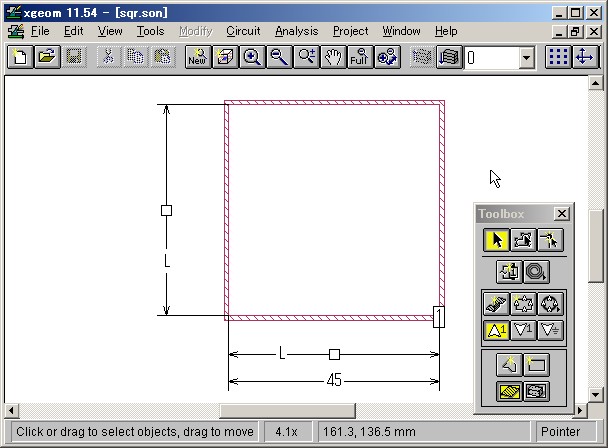Click the horizontal scrollbar thumb
This screenshot has width=608, height=448.
click(287, 410)
